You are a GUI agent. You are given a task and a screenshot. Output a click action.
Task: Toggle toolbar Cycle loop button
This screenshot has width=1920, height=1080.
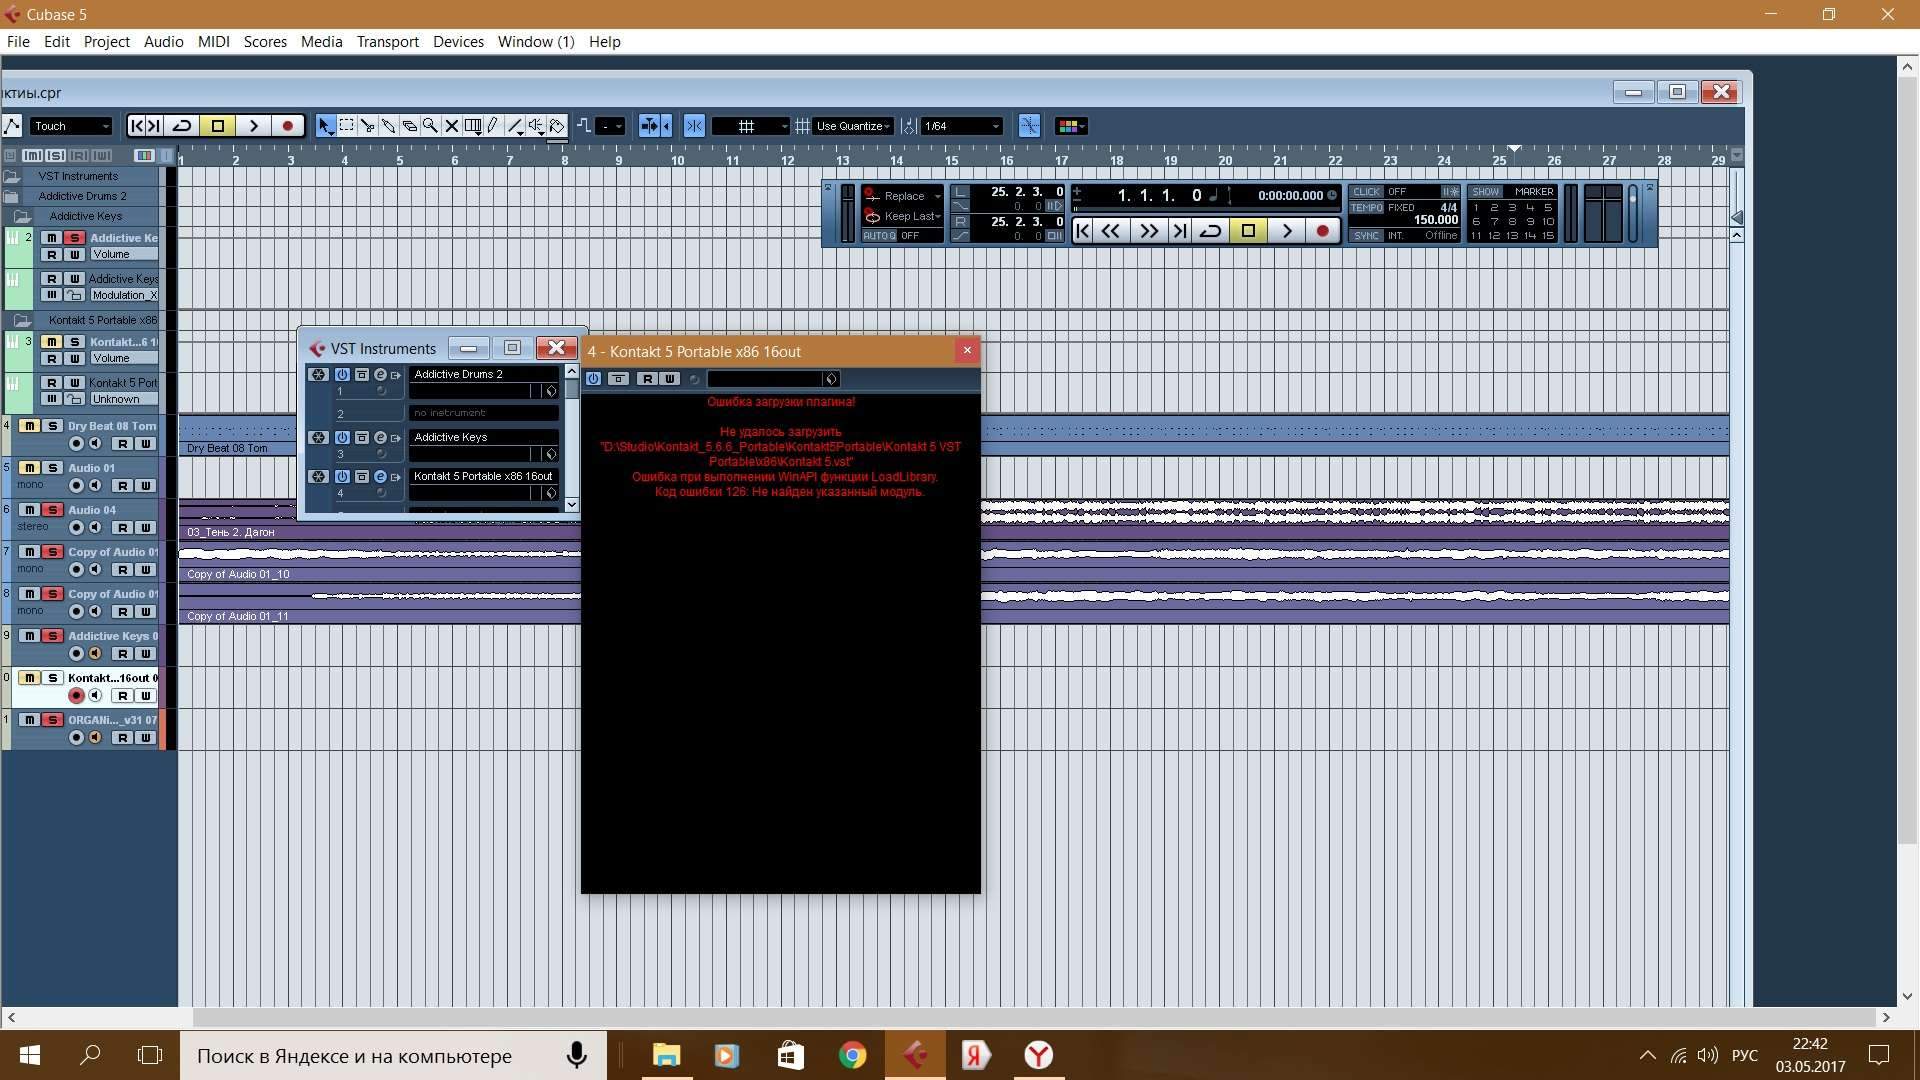(182, 126)
